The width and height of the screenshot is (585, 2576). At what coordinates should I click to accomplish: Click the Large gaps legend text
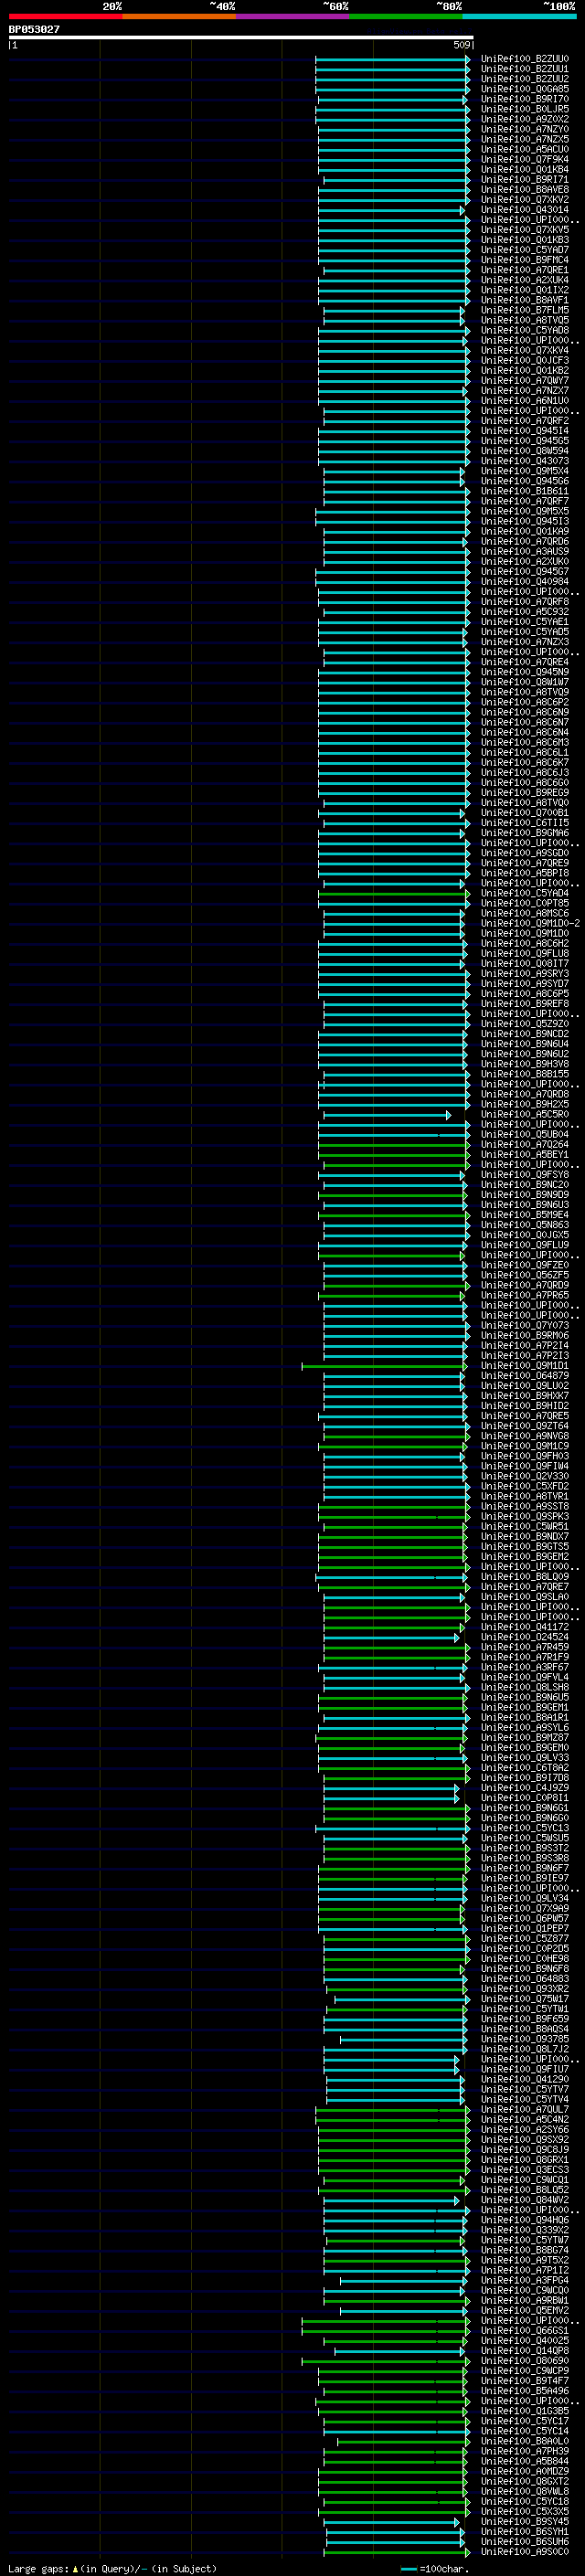coord(112,2568)
